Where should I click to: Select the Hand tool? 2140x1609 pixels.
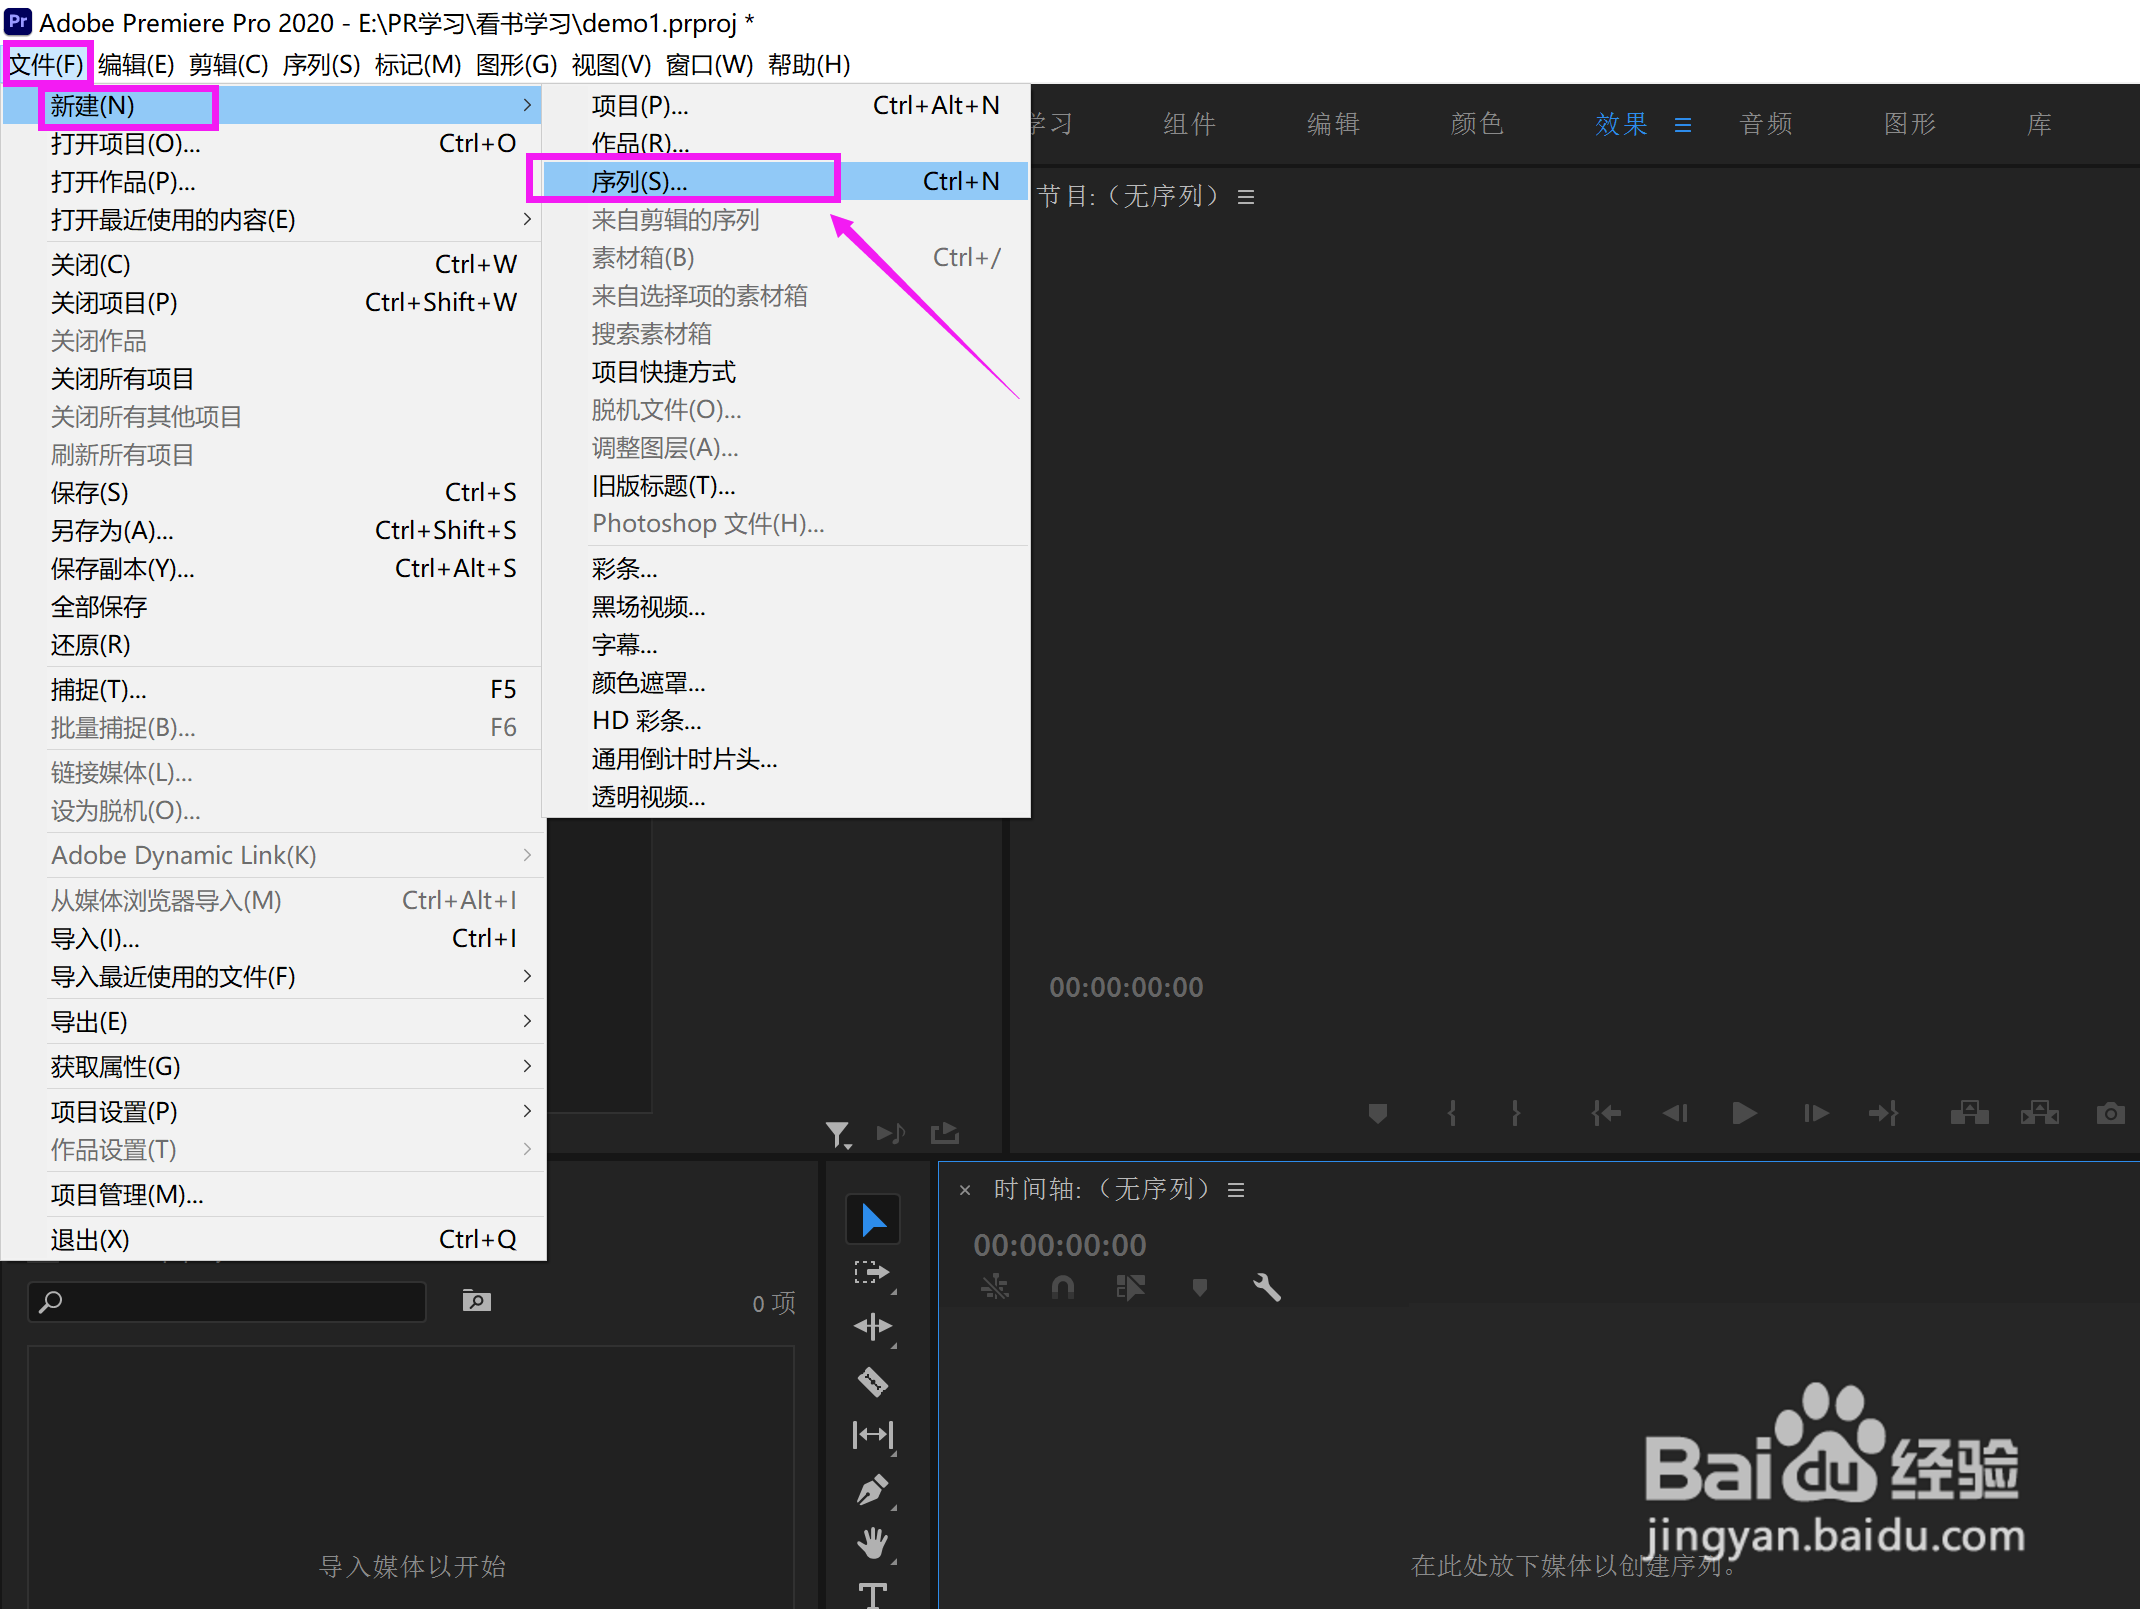[x=873, y=1543]
